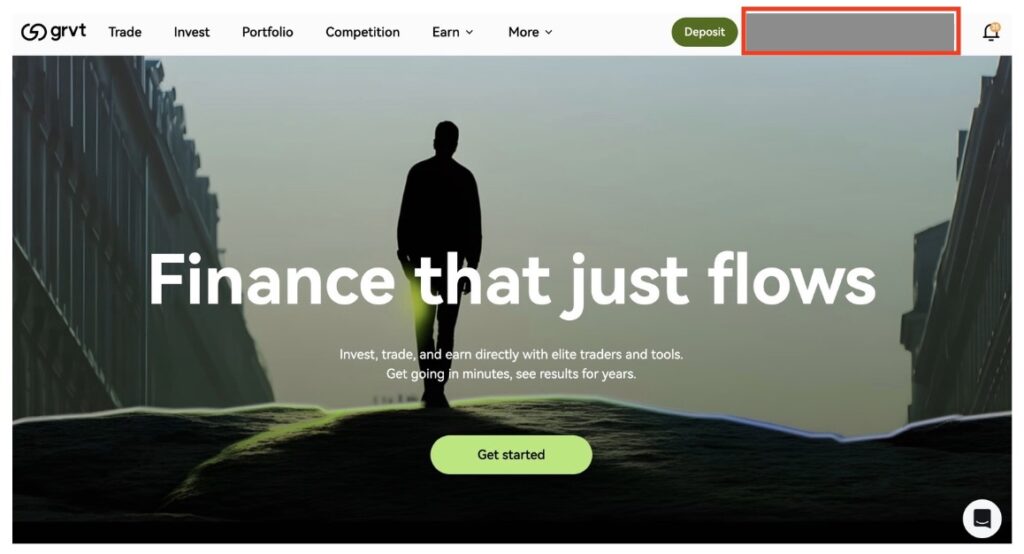1024x554 pixels.
Task: Open the notifications bell
Action: pos(991,32)
